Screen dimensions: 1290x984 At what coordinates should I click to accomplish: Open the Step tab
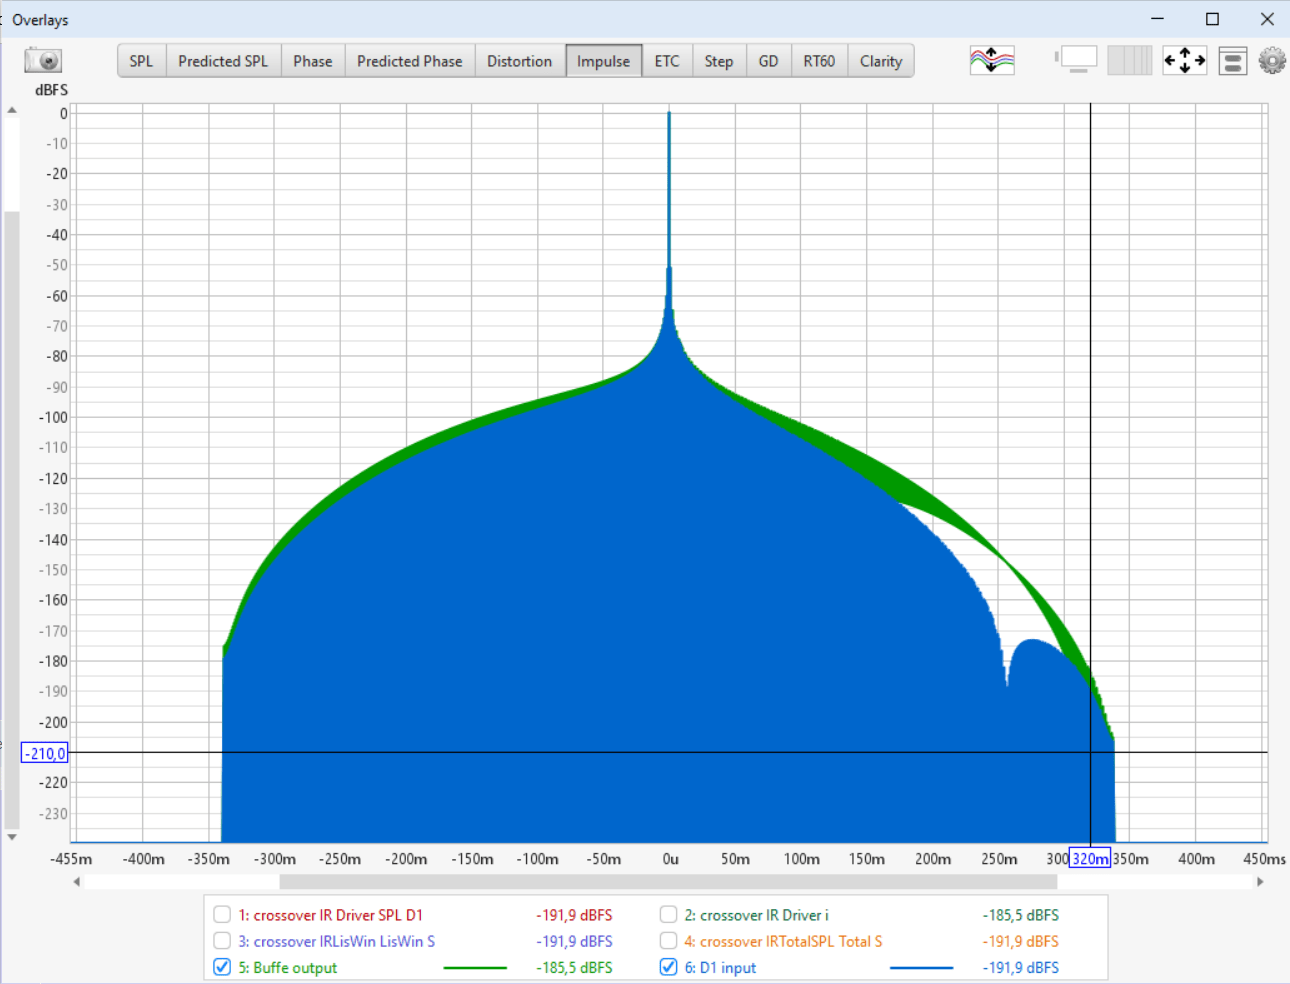tap(719, 61)
